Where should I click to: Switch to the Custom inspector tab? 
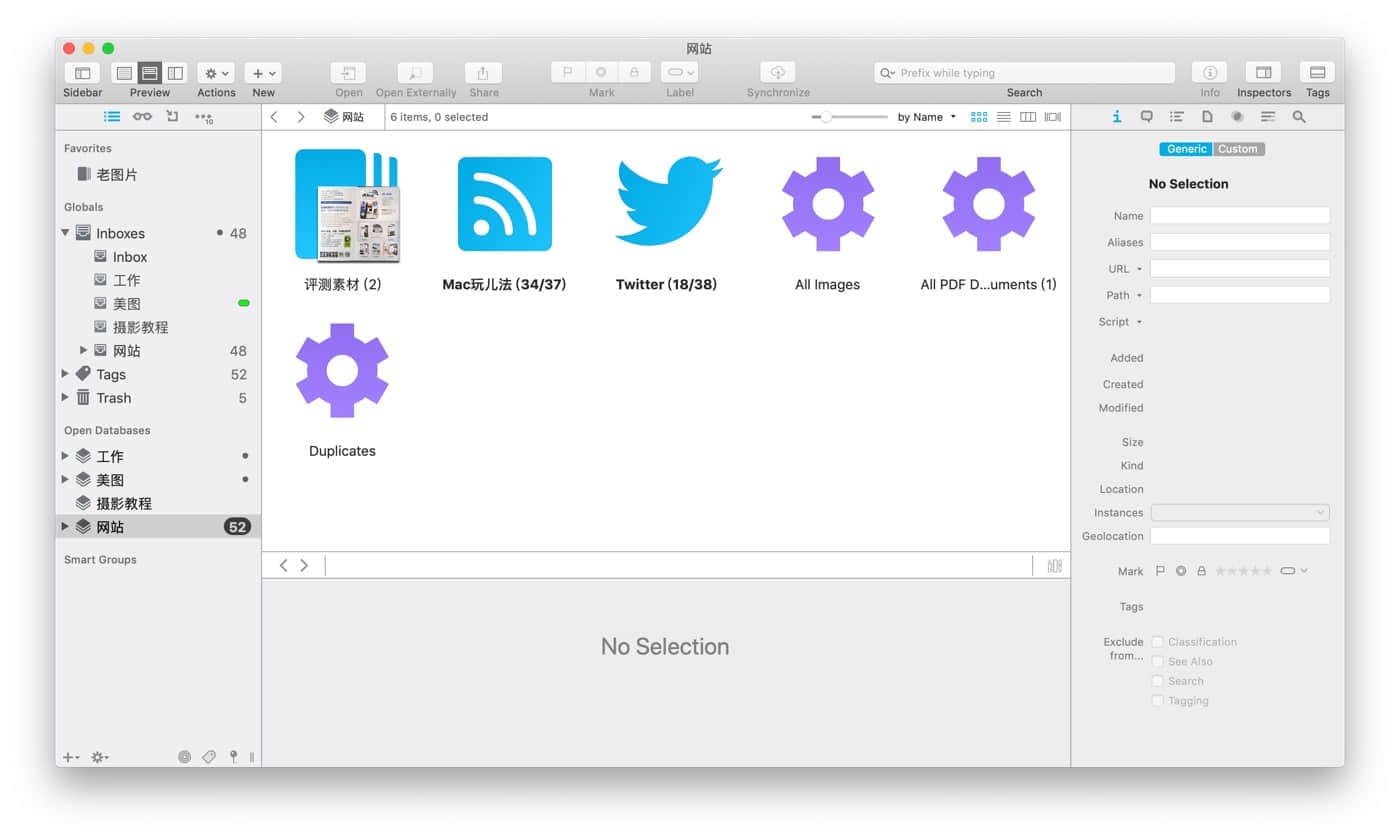(x=1238, y=149)
